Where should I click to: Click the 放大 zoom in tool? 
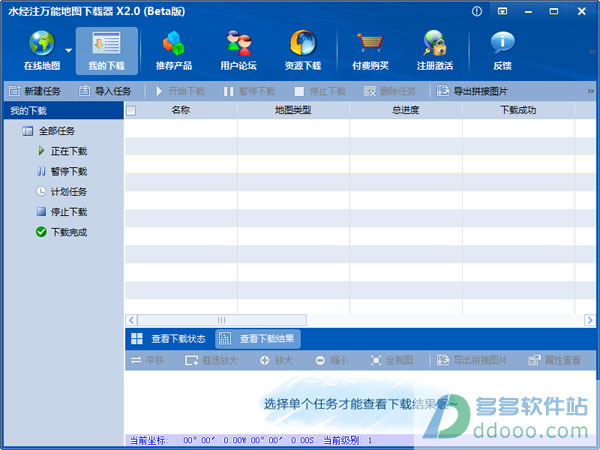click(276, 360)
